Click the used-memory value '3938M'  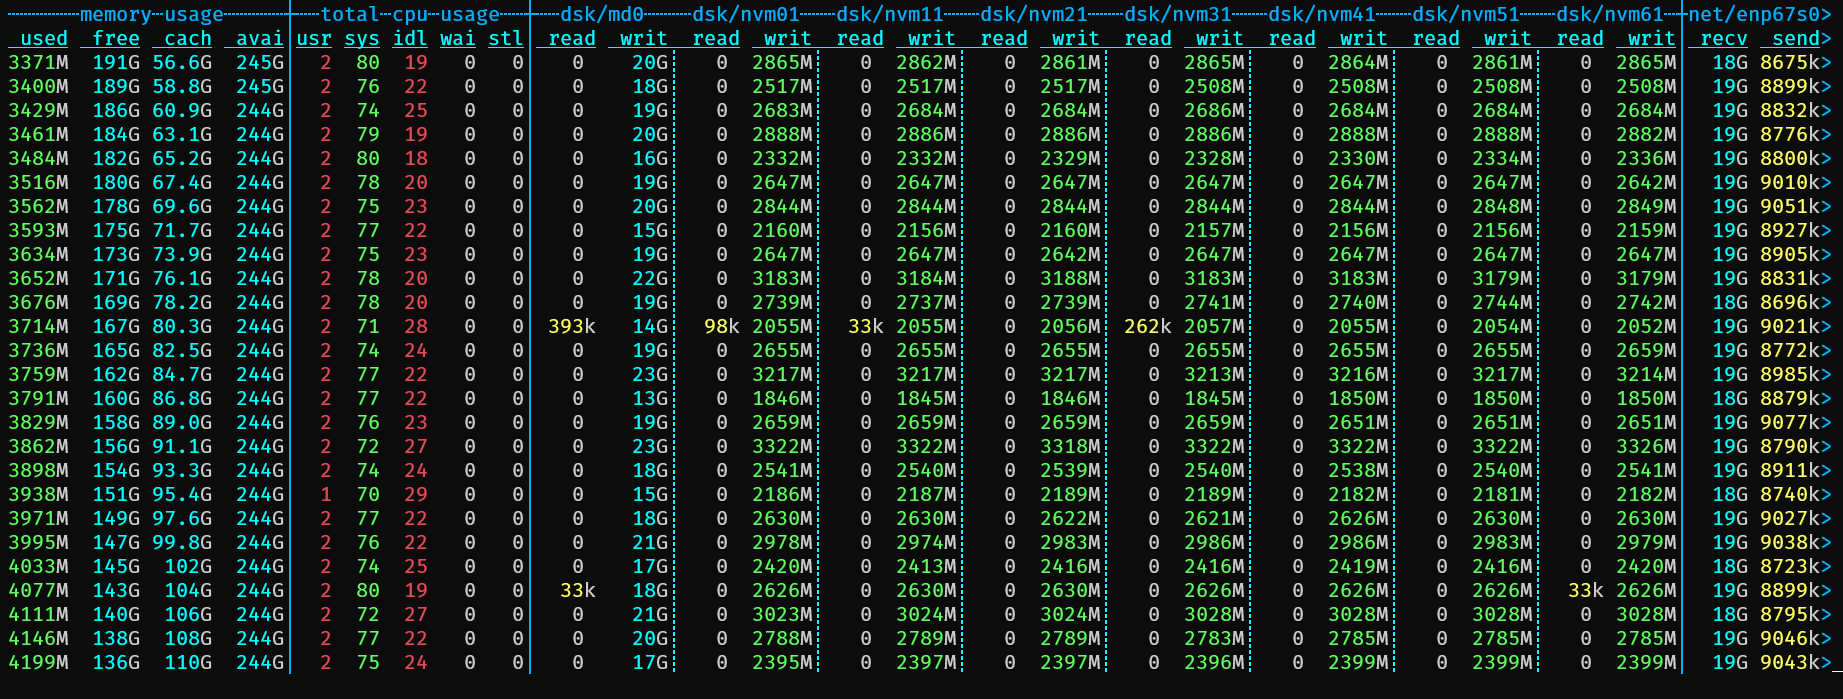[38, 494]
